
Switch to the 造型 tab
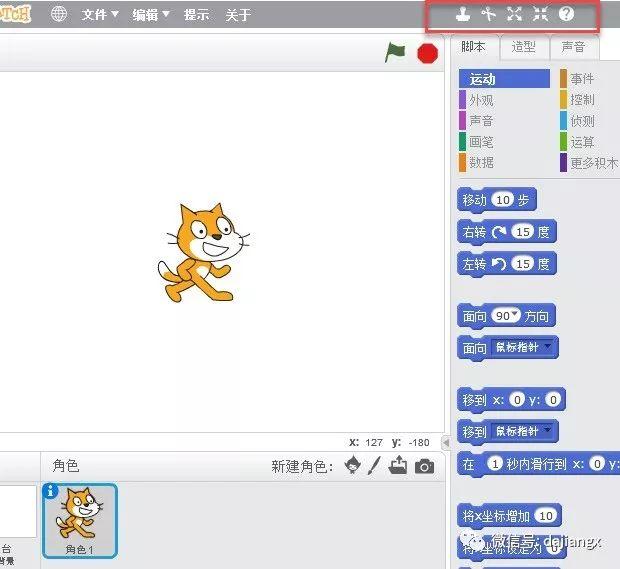click(x=524, y=47)
